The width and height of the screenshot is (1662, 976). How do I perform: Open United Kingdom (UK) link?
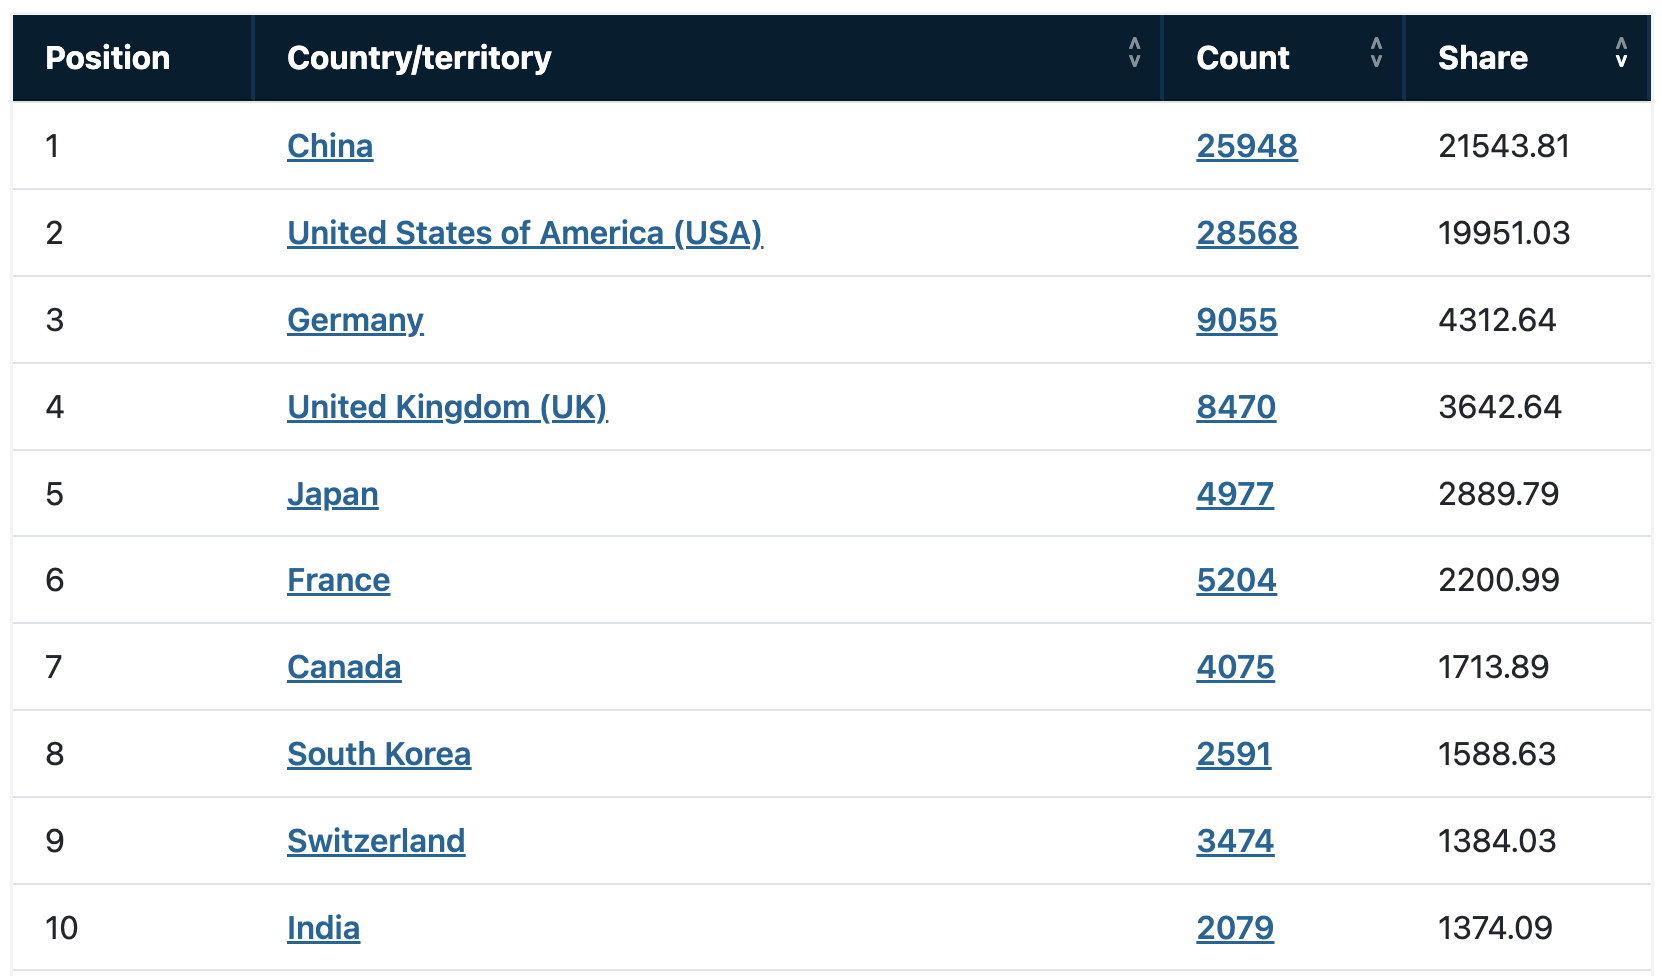click(x=447, y=407)
